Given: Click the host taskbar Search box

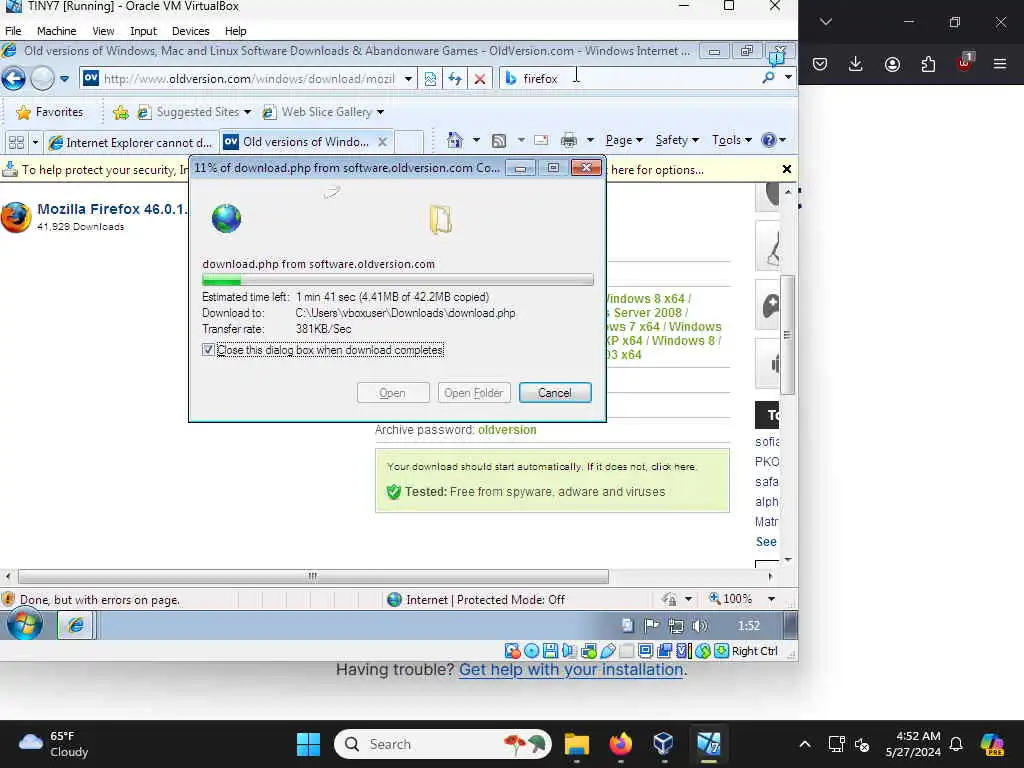Looking at the screenshot, I should (443, 744).
